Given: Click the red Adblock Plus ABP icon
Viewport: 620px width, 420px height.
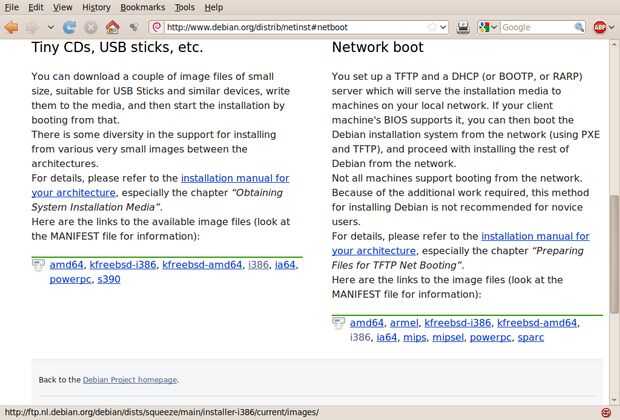Looking at the screenshot, I should (599, 27).
